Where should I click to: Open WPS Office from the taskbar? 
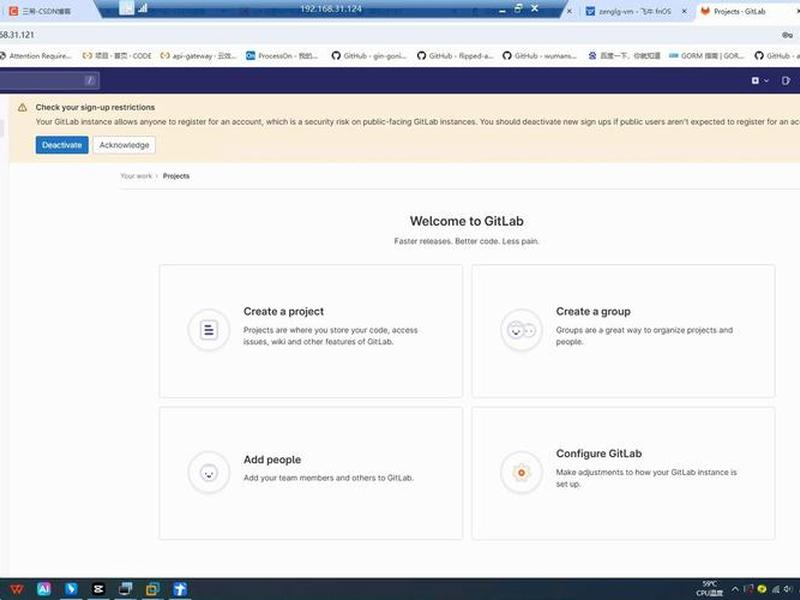17,589
